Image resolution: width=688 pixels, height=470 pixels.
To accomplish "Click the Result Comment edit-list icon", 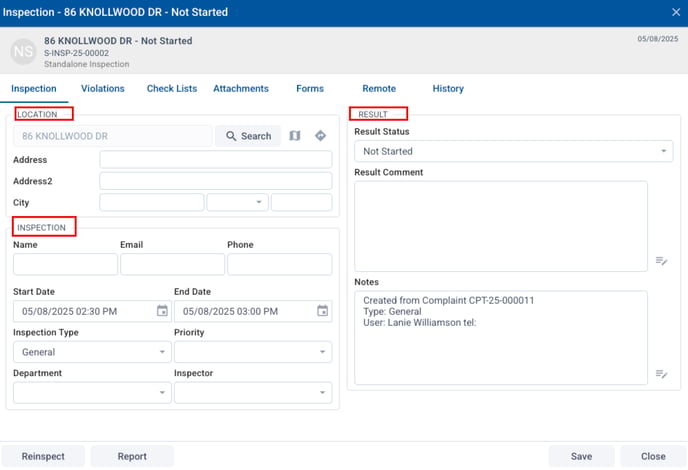I will [661, 261].
